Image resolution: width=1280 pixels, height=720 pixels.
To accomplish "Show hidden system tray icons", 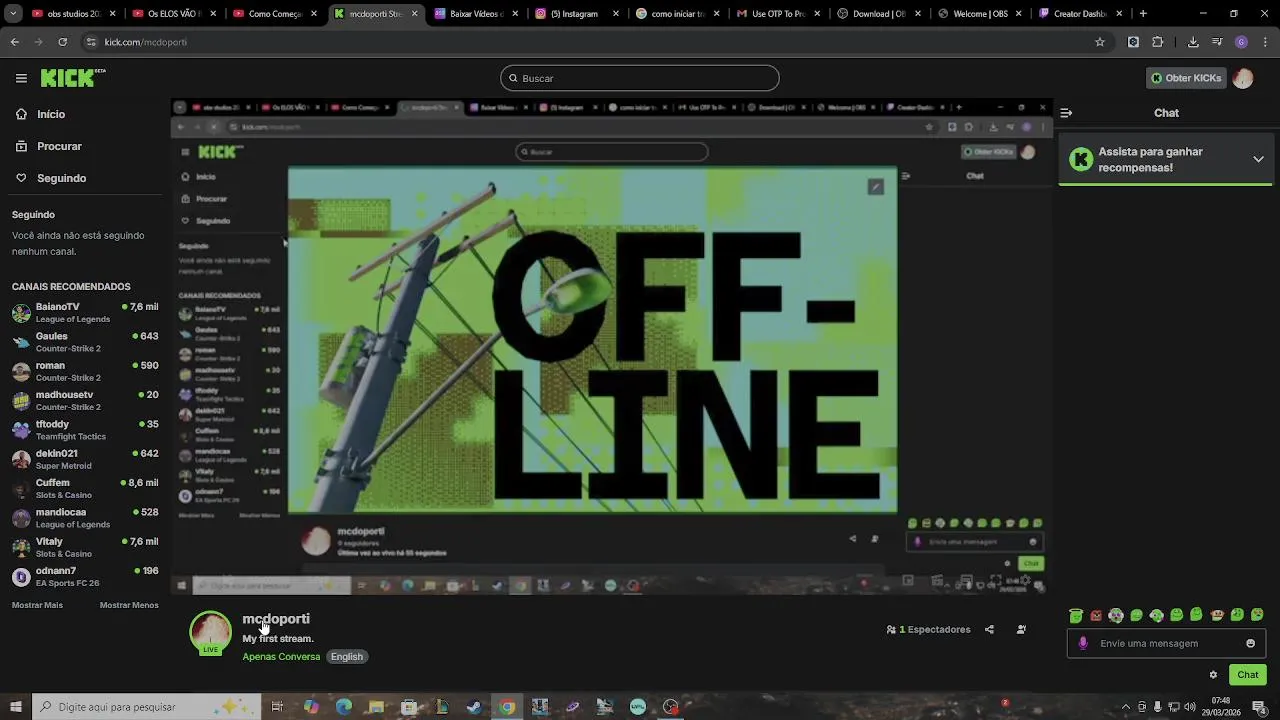I will pos(1126,707).
